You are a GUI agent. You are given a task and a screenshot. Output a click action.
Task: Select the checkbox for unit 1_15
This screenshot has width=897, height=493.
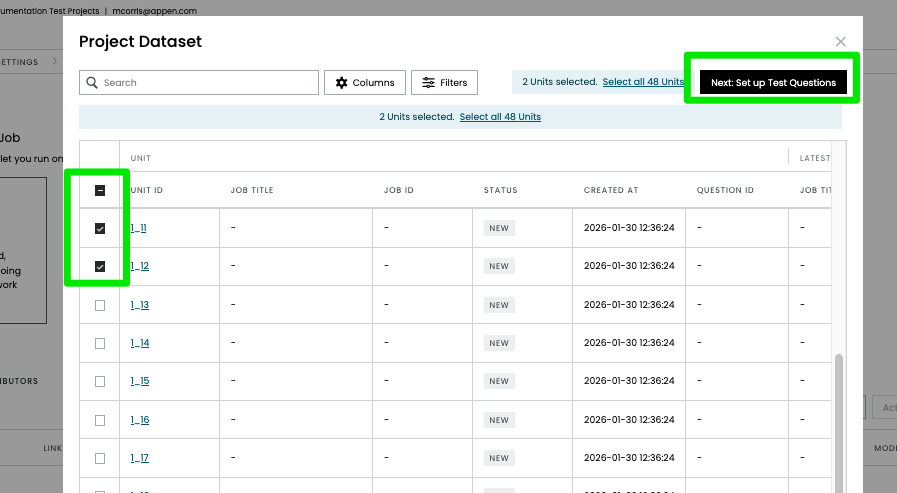pos(100,381)
